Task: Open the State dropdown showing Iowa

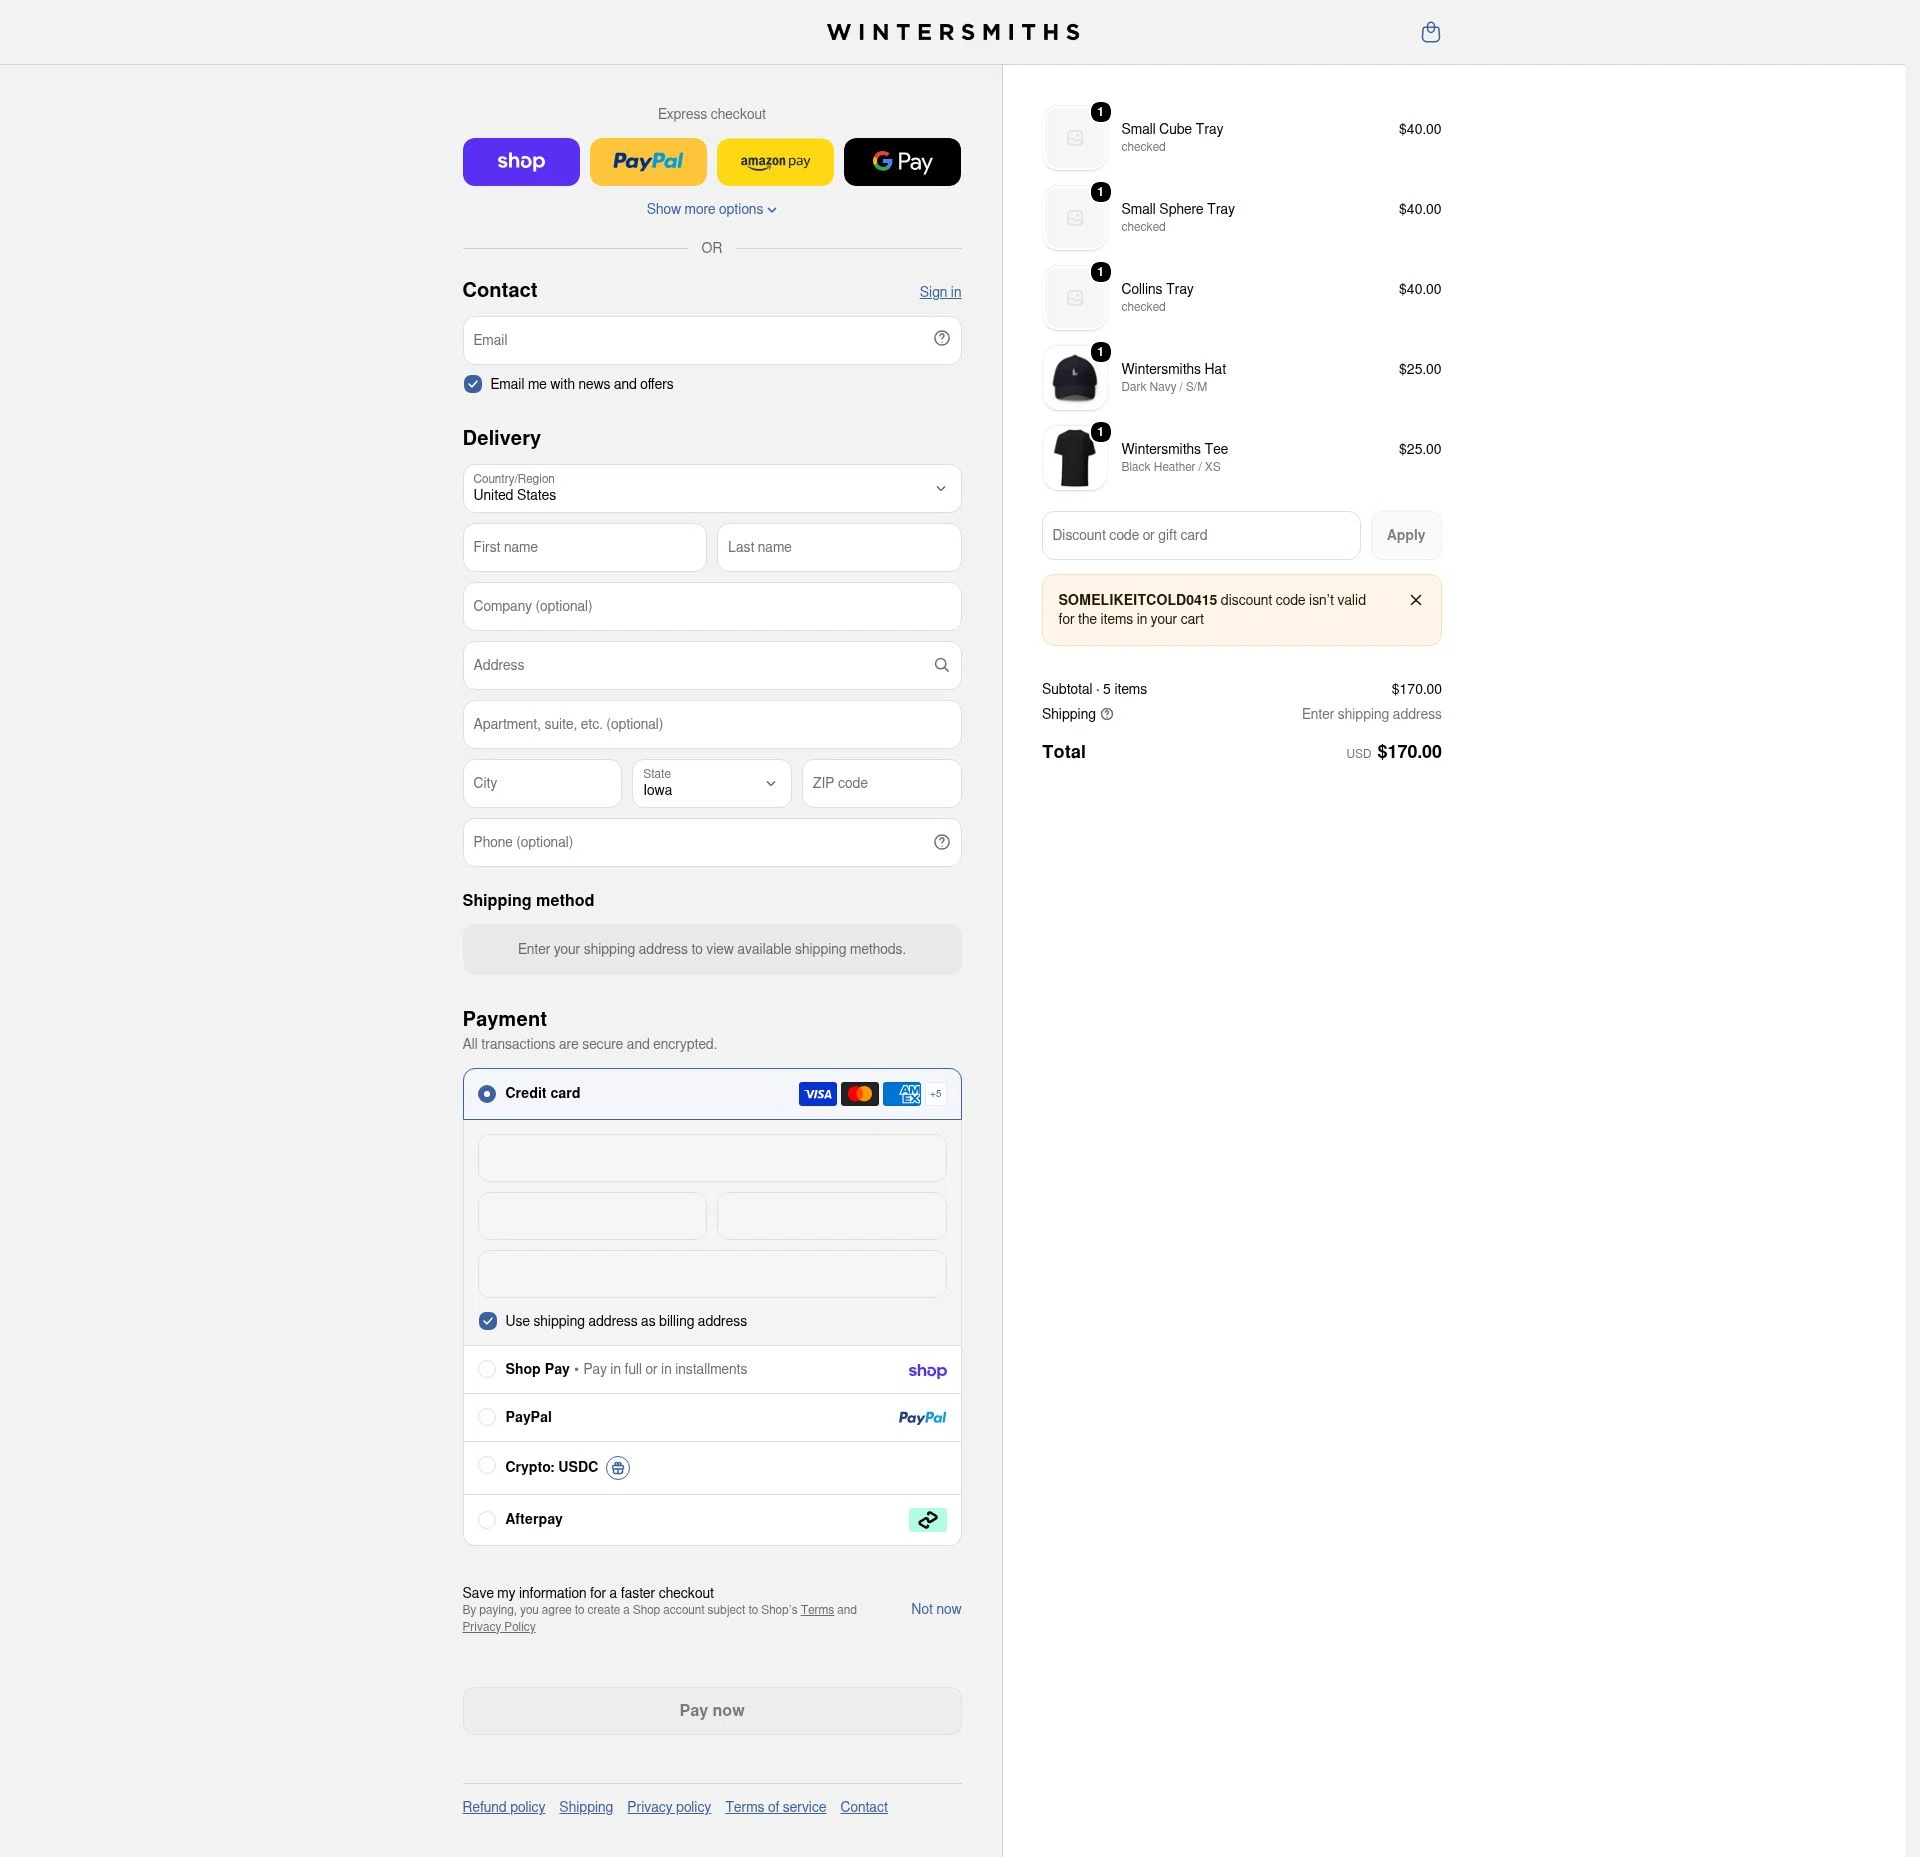Action: click(x=712, y=783)
